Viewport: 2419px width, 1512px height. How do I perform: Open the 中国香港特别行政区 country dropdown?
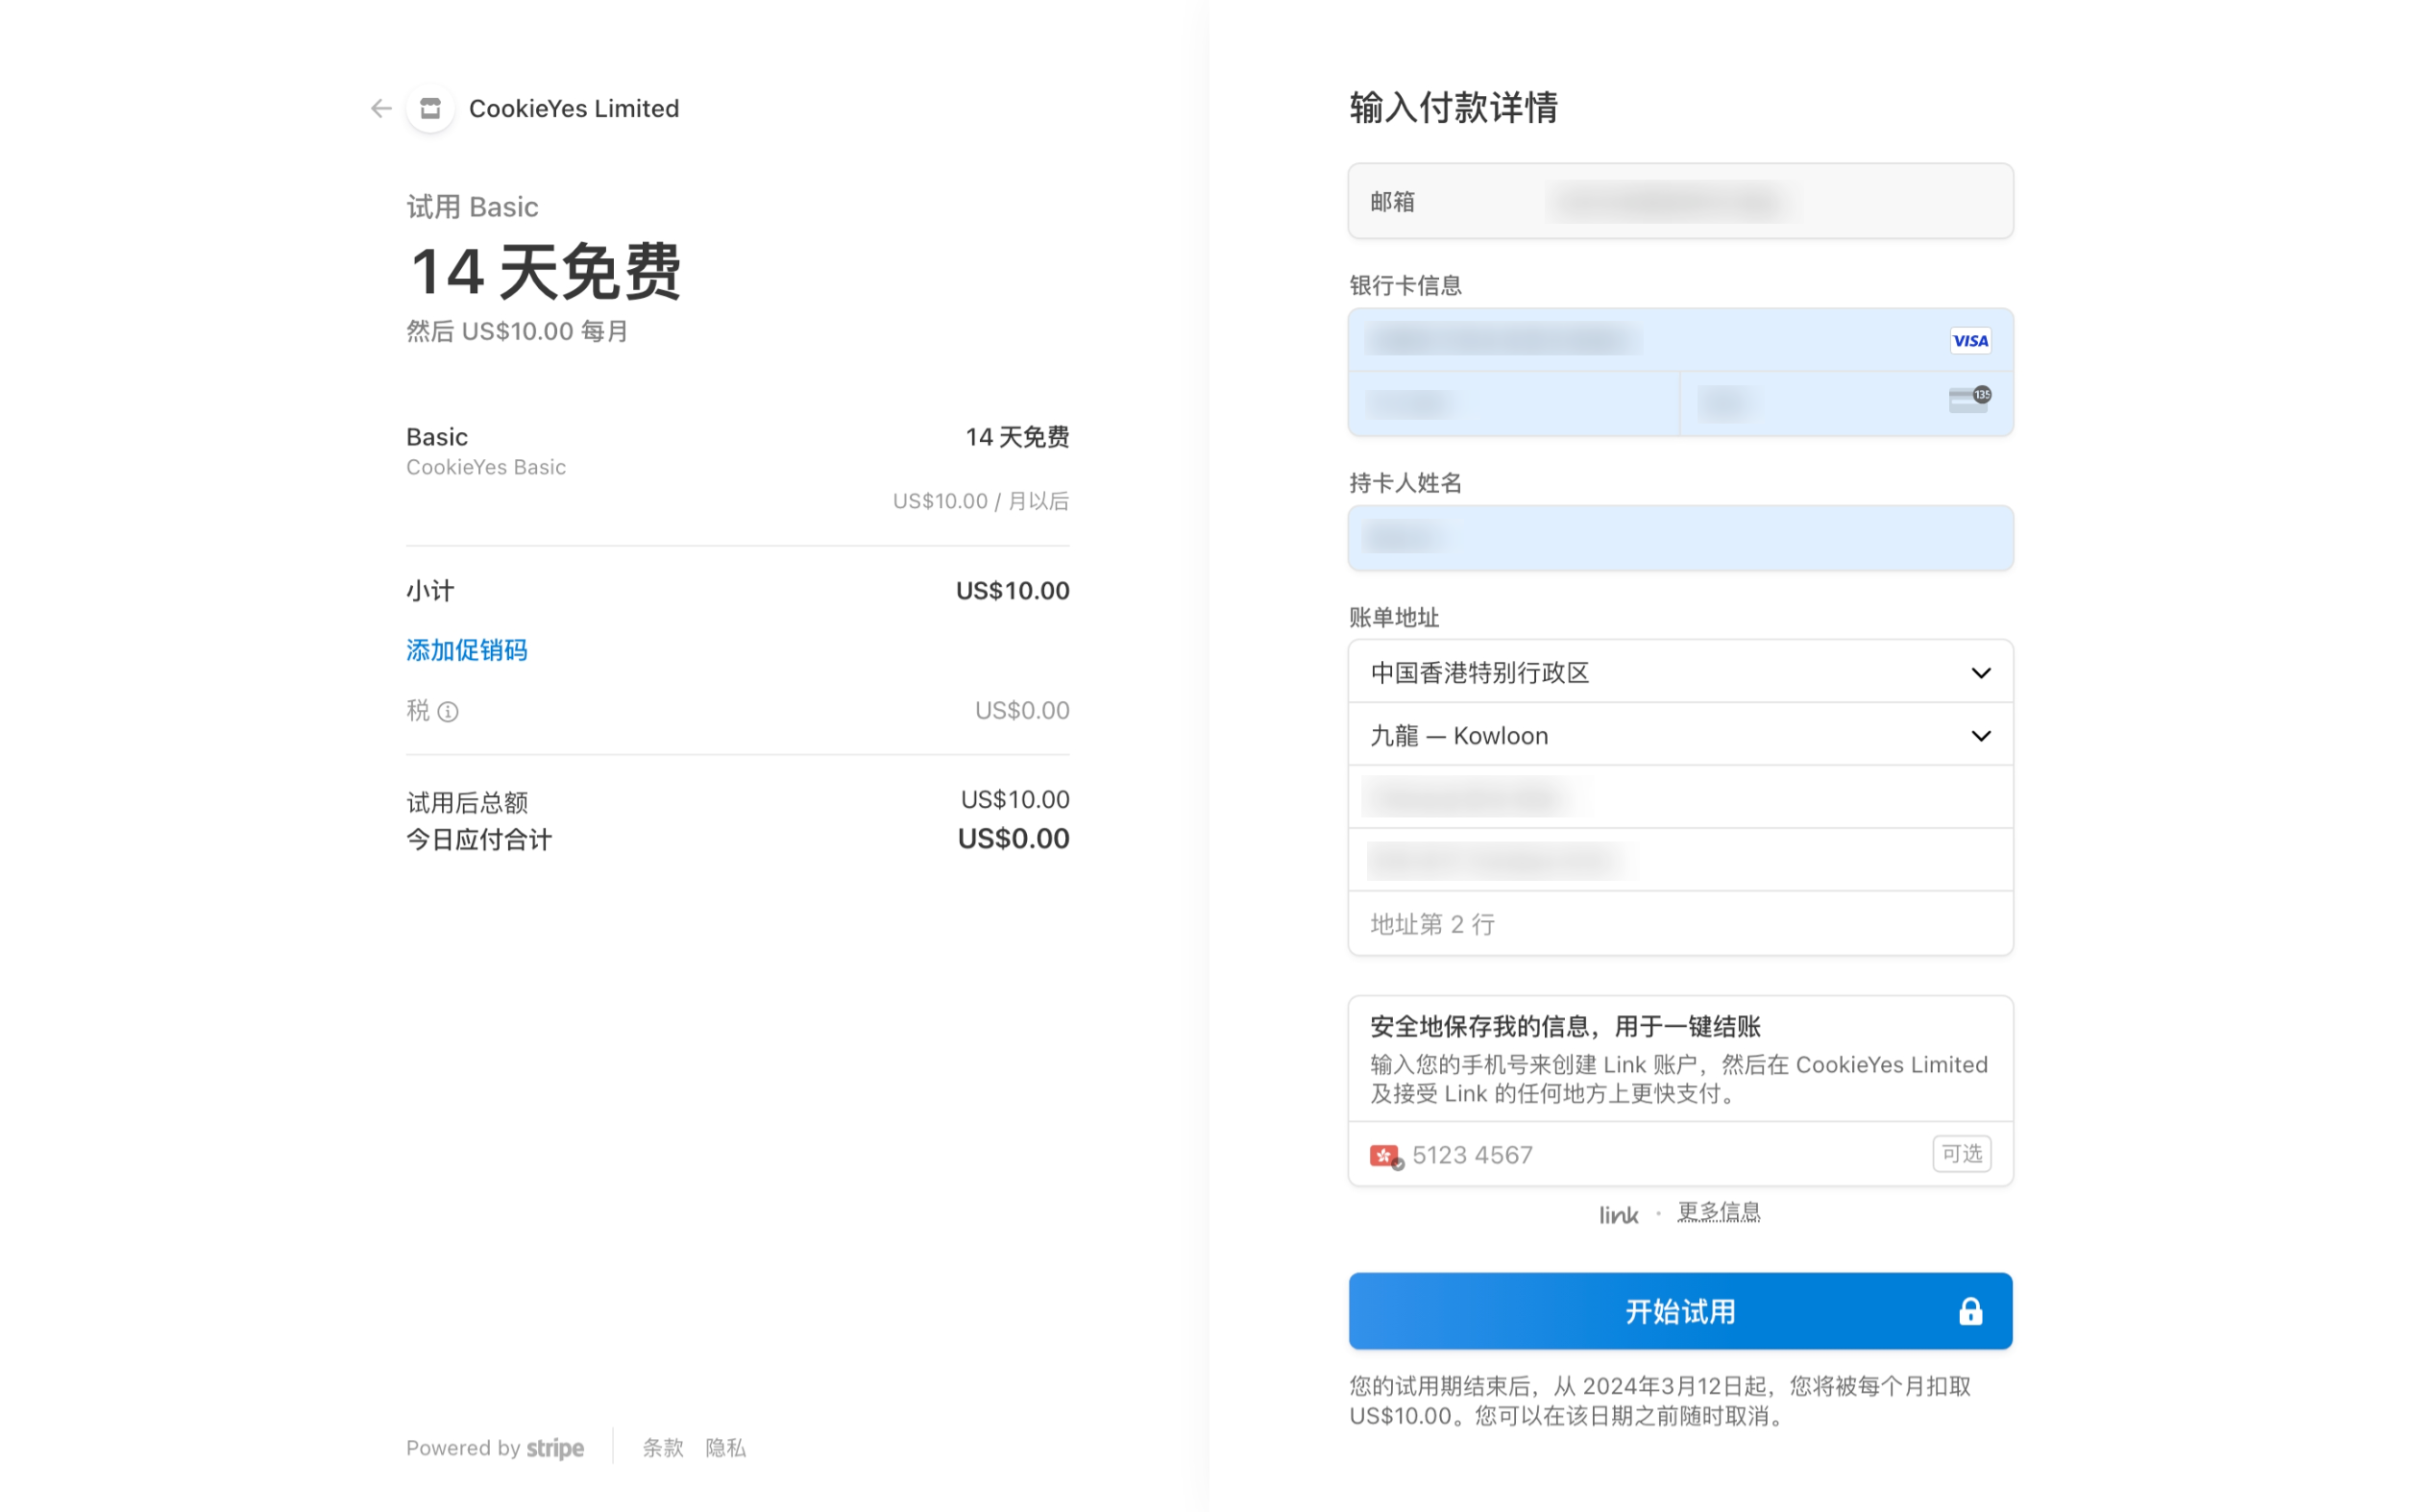tap(1679, 672)
